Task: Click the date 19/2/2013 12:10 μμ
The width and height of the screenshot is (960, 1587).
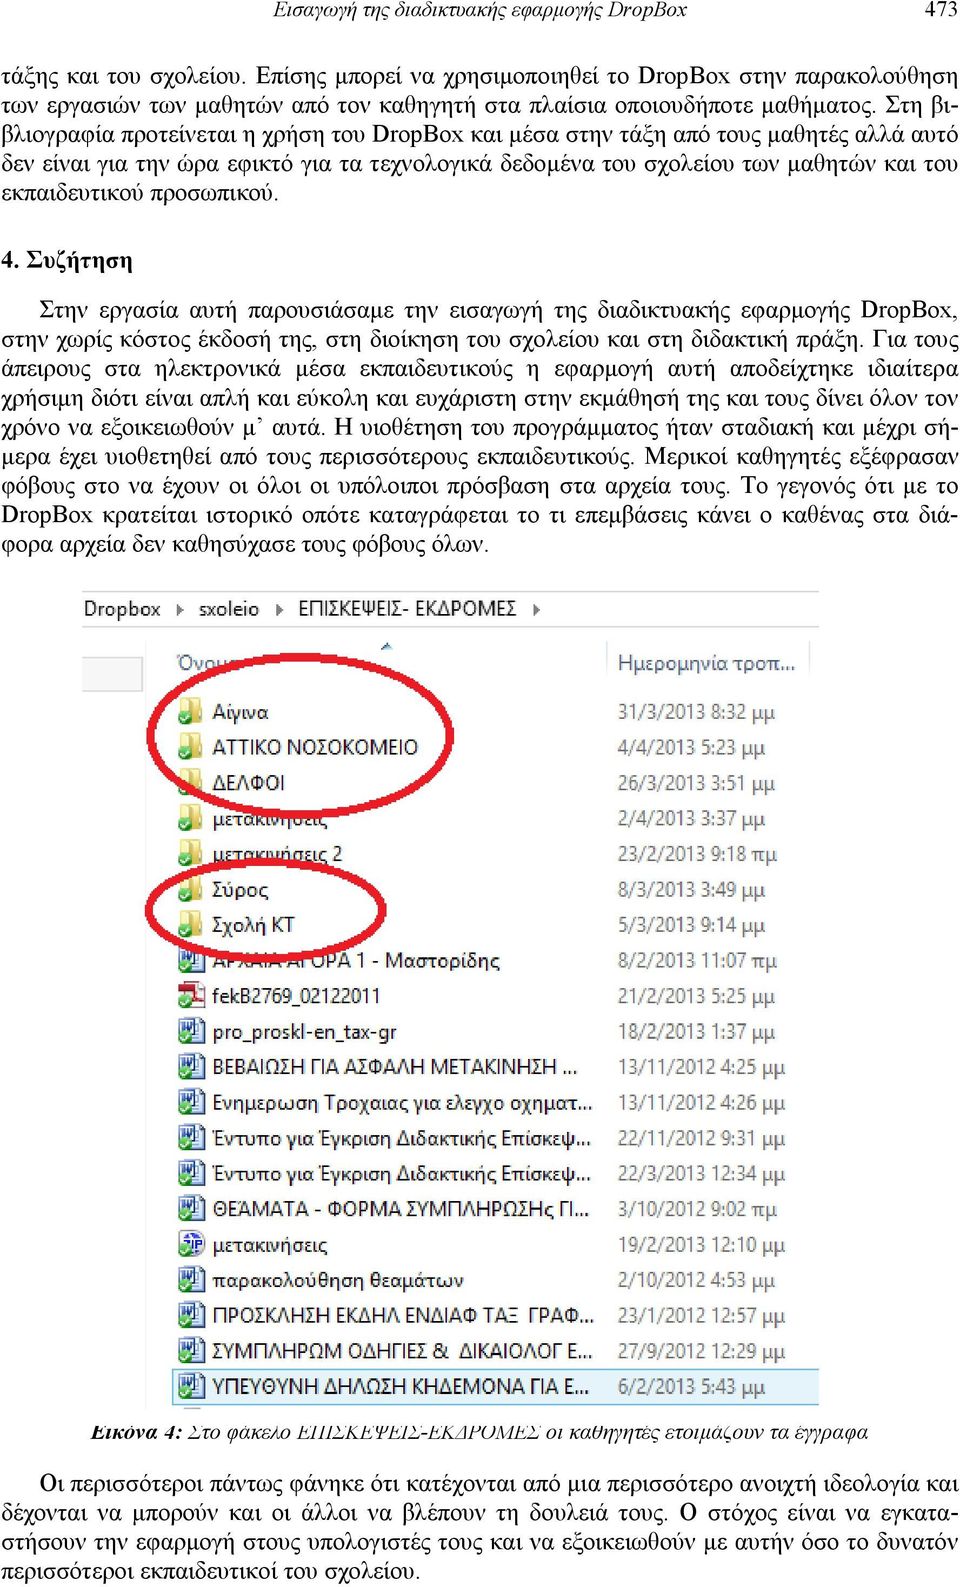Action: (701, 1245)
